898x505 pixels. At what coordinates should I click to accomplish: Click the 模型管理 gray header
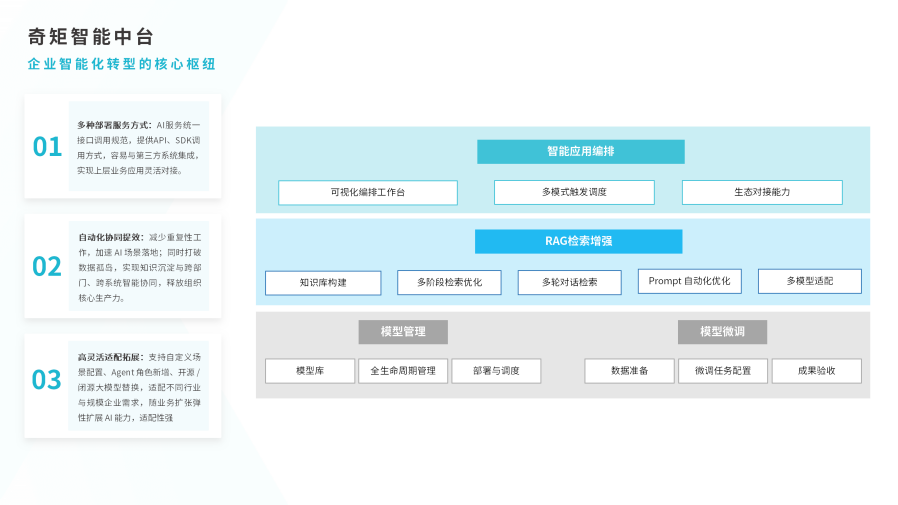[x=403, y=332]
